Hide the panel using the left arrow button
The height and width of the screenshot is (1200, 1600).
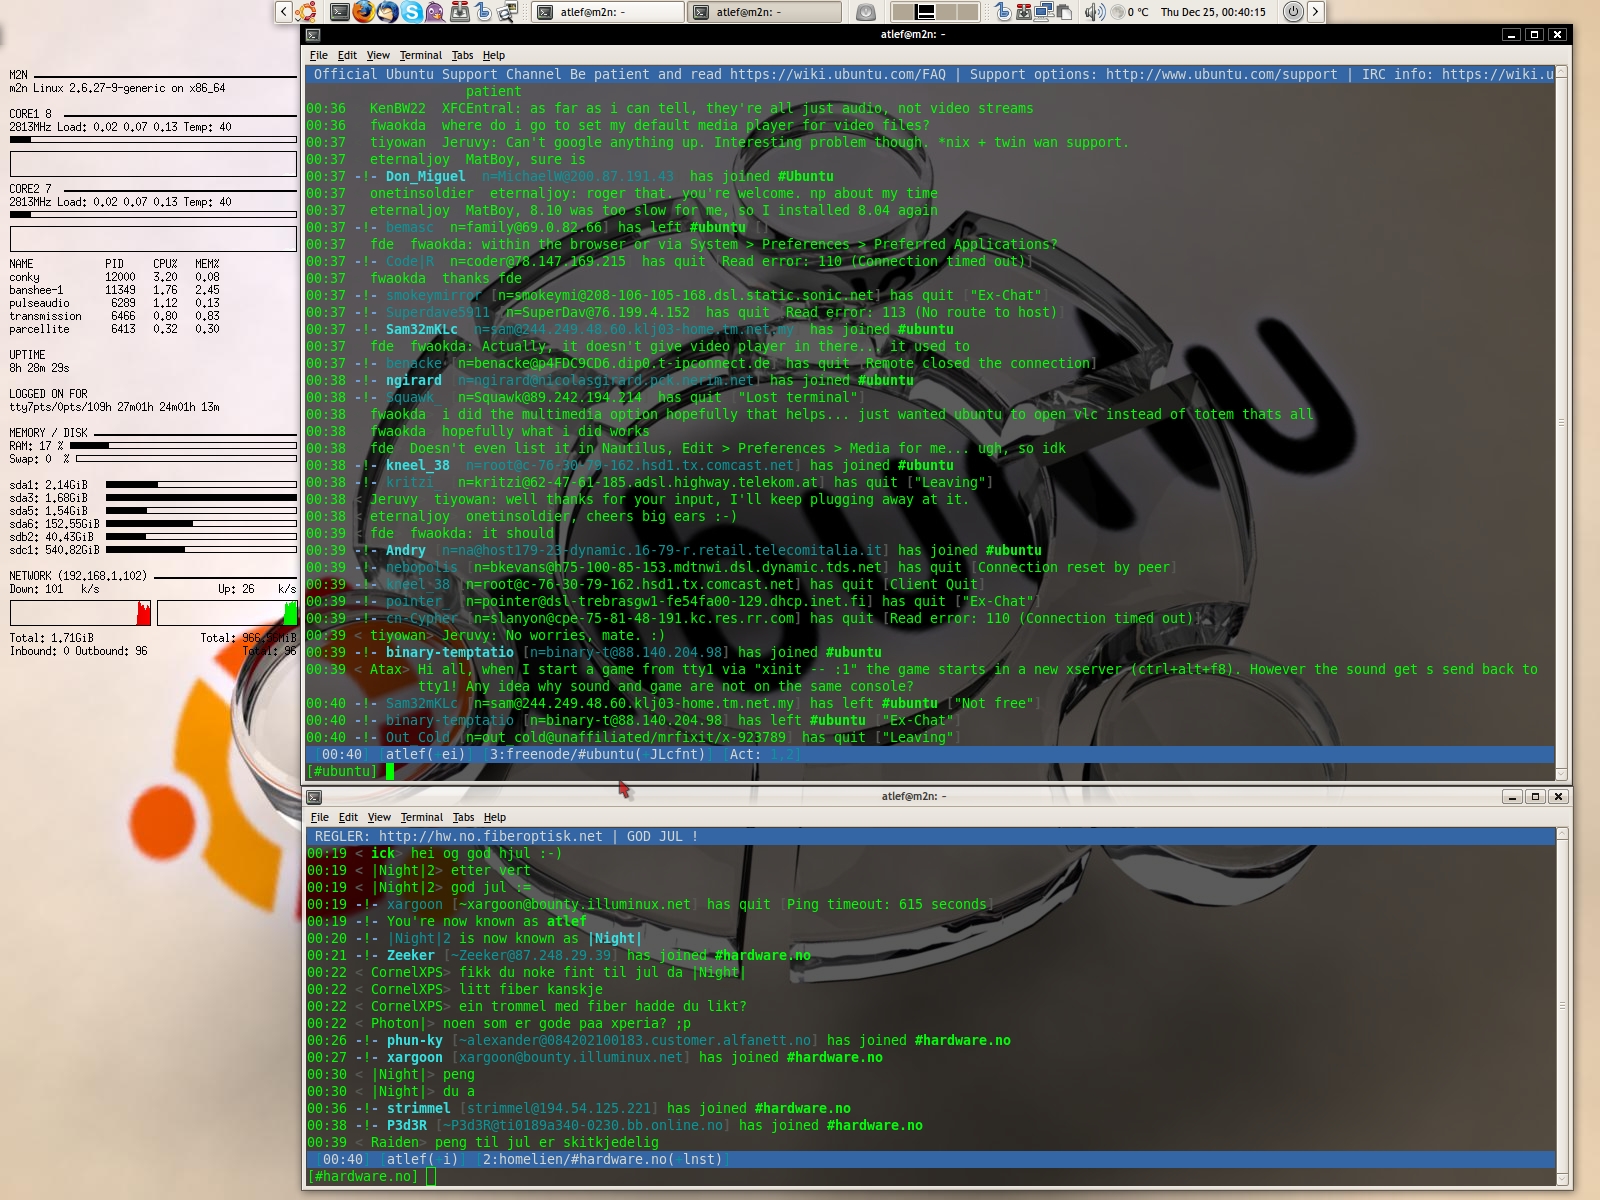(284, 12)
